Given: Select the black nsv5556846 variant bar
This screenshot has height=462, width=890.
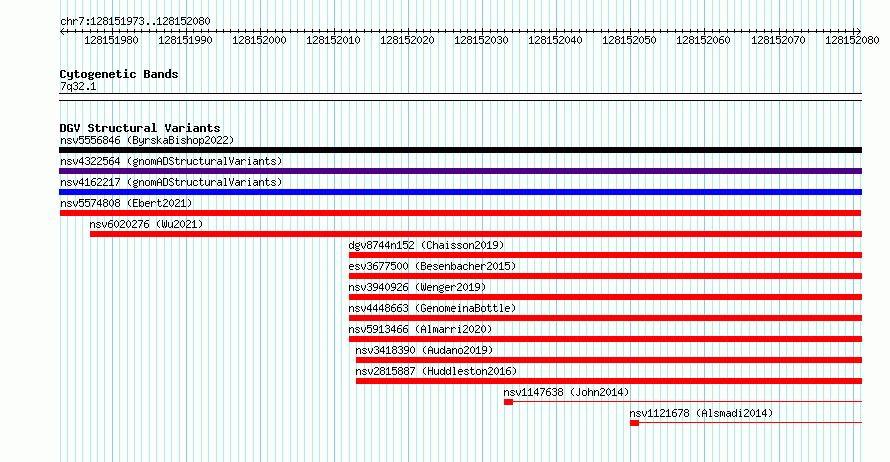Looking at the screenshot, I should pyautogui.click(x=460, y=150).
